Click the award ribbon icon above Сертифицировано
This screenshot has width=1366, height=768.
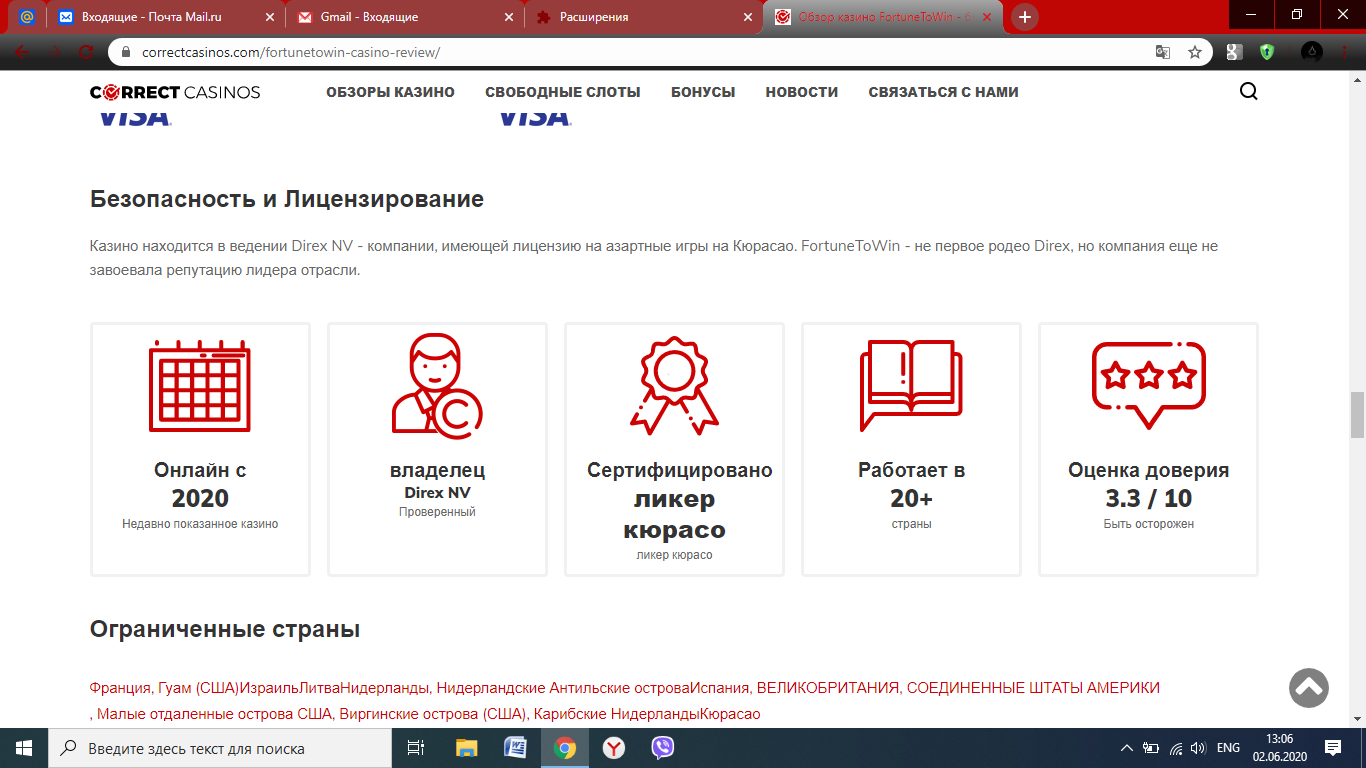tap(674, 385)
